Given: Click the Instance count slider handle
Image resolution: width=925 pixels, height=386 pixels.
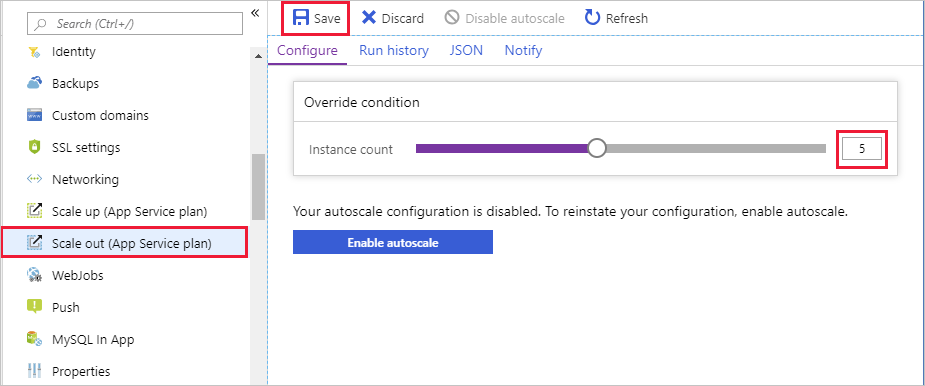Looking at the screenshot, I should (x=598, y=149).
